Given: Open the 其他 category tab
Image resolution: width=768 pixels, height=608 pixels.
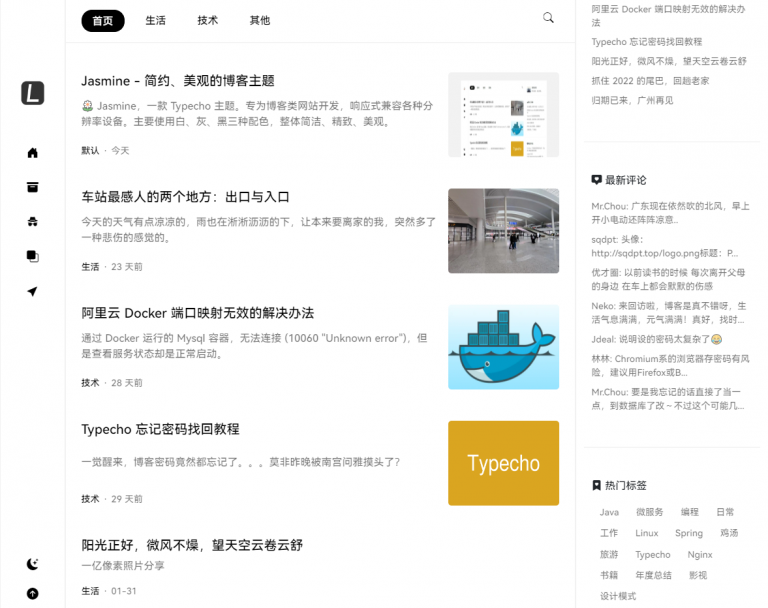Looking at the screenshot, I should tap(260, 20).
